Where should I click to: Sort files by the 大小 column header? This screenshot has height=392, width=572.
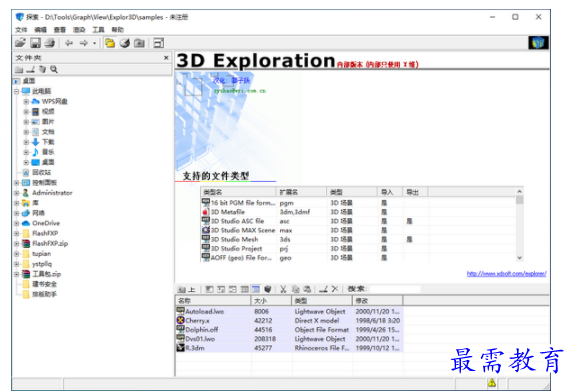coord(271,300)
